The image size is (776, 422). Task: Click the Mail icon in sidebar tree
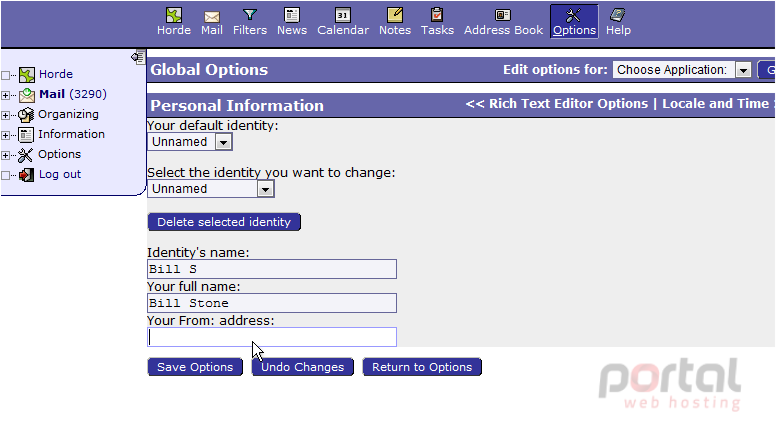(27, 94)
